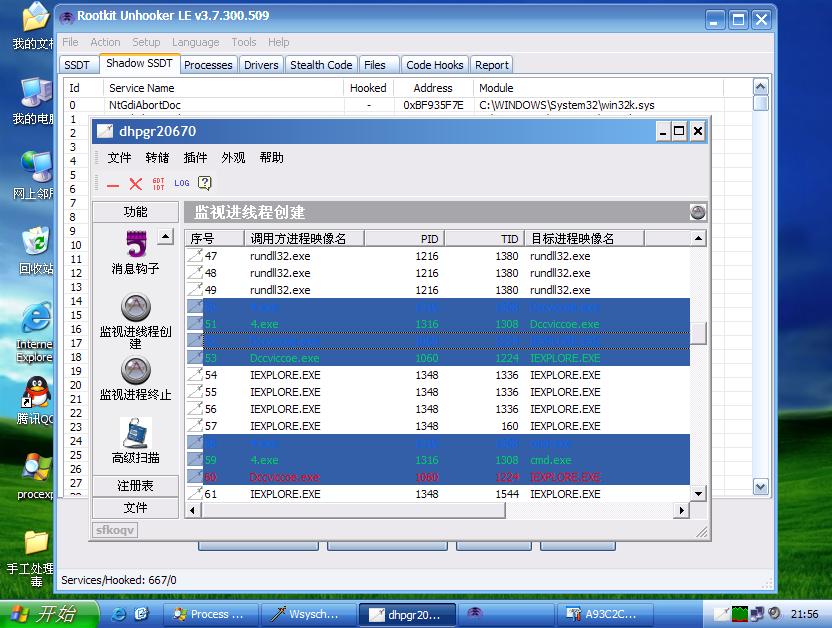Switch to the Code Hooks tab
832x628 pixels.
[434, 65]
